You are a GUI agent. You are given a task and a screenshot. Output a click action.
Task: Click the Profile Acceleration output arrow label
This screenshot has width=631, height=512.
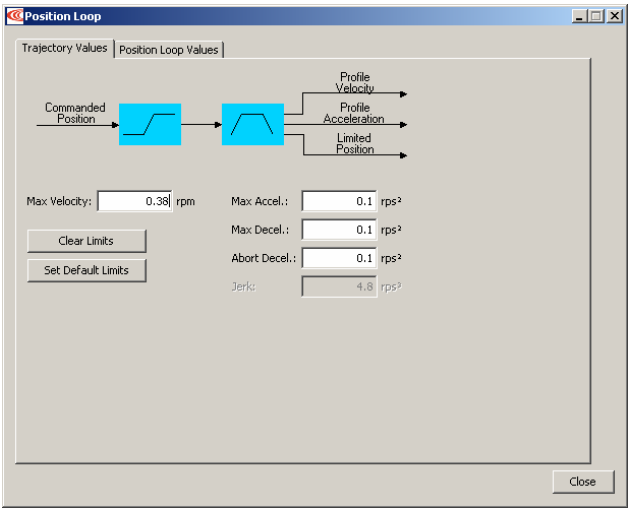(x=354, y=113)
